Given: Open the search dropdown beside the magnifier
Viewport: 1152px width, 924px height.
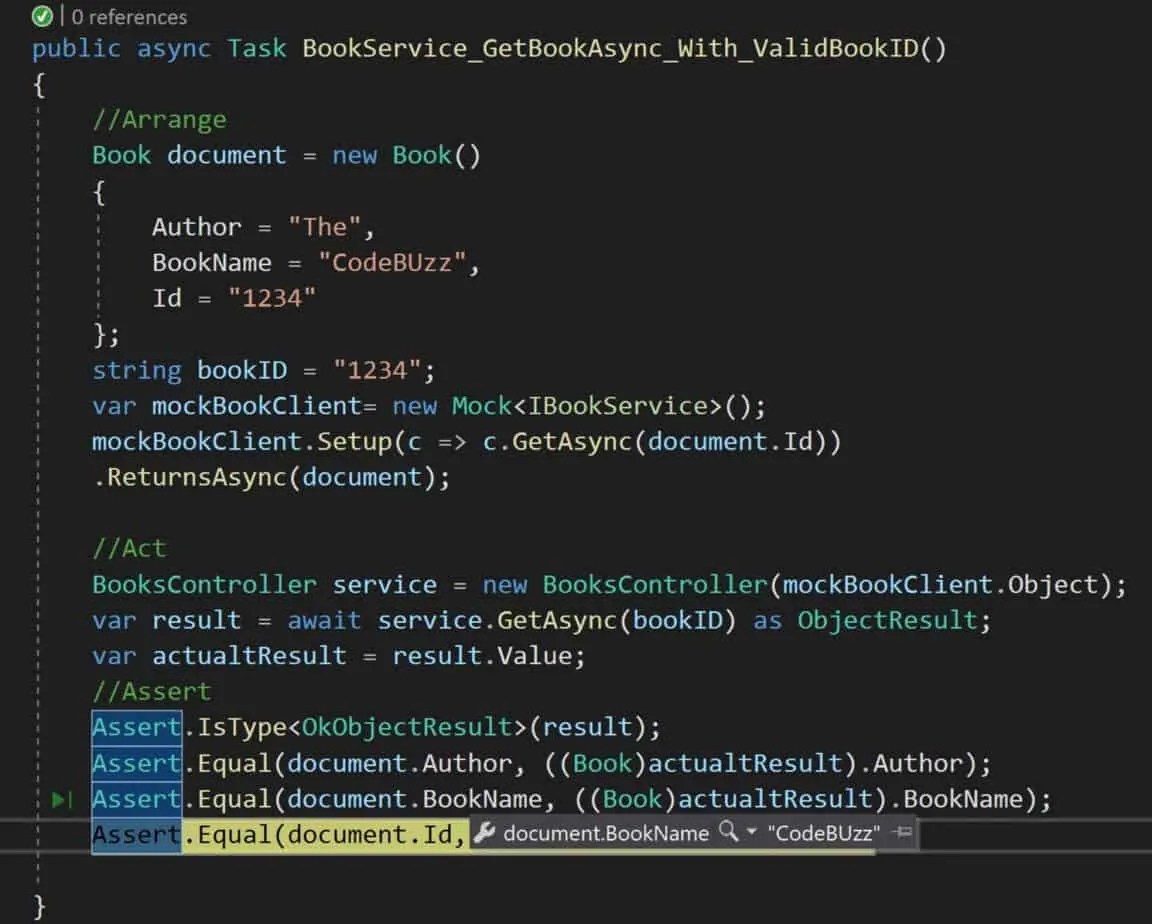Looking at the screenshot, I should (x=752, y=833).
